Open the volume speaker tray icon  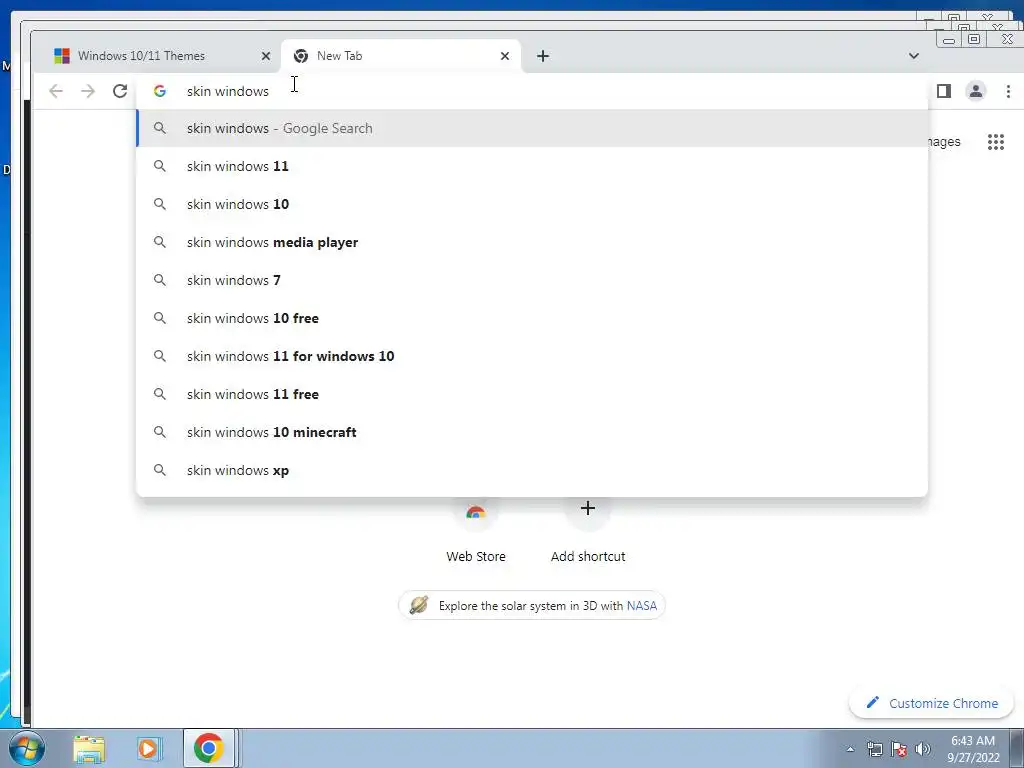923,749
